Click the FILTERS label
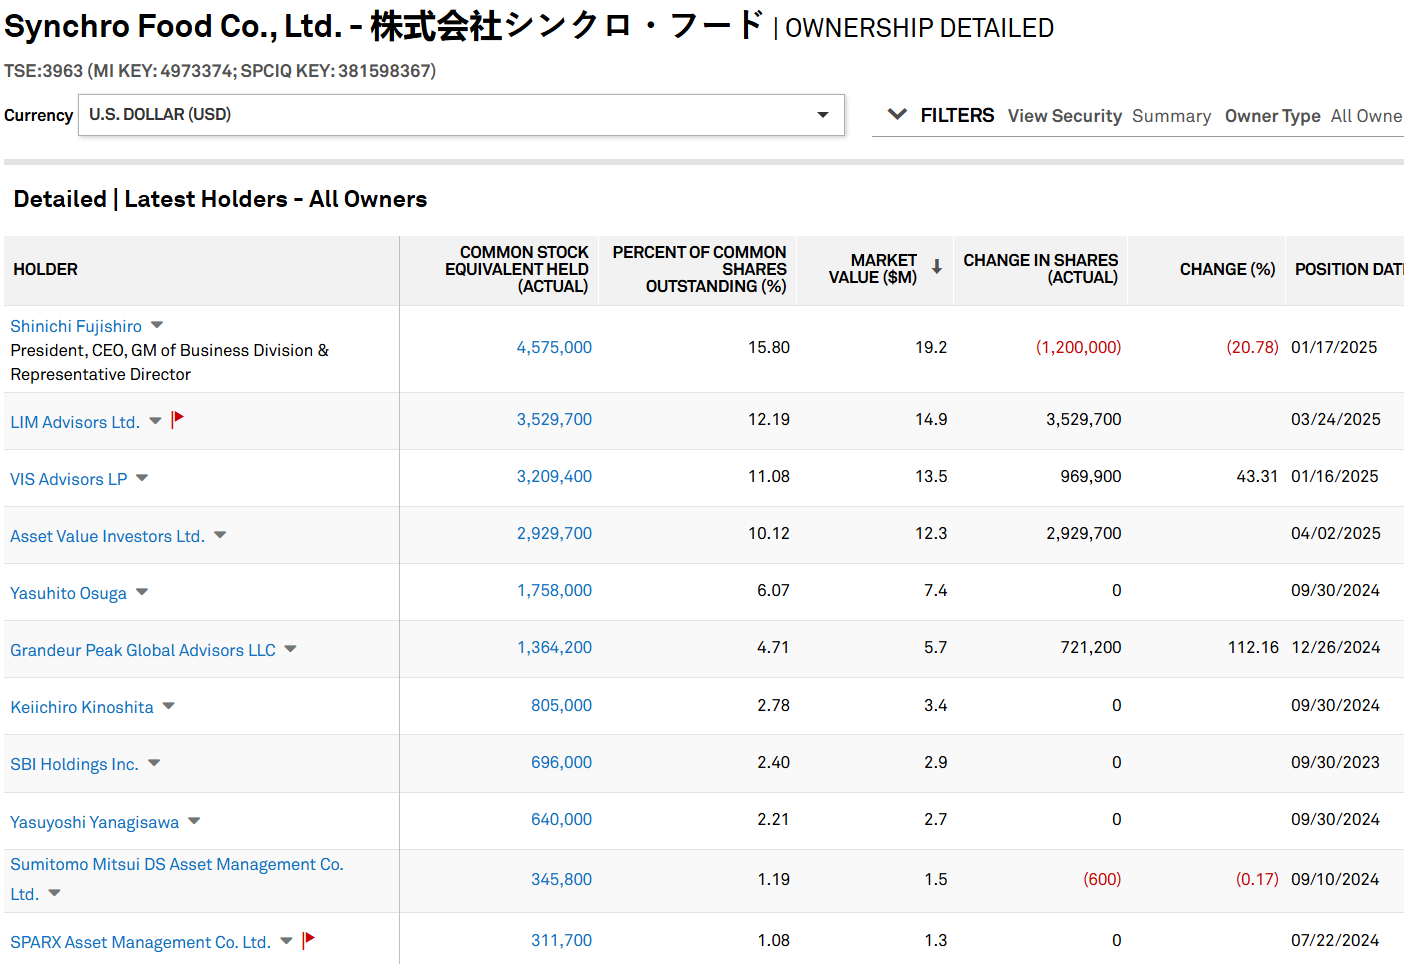 957,115
